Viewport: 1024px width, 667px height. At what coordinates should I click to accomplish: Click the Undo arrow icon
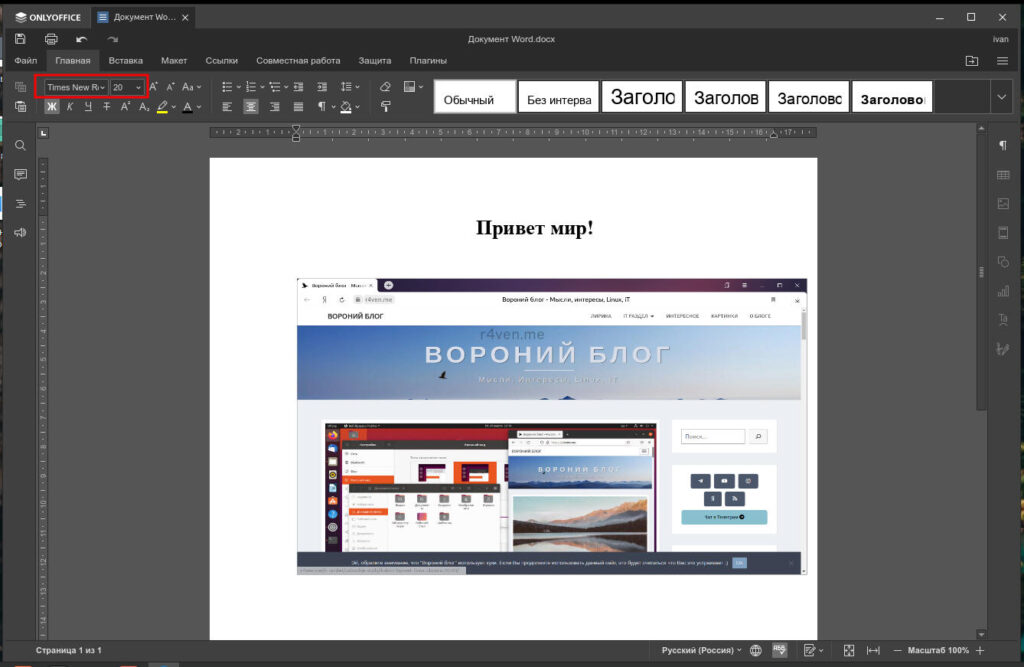[82, 39]
